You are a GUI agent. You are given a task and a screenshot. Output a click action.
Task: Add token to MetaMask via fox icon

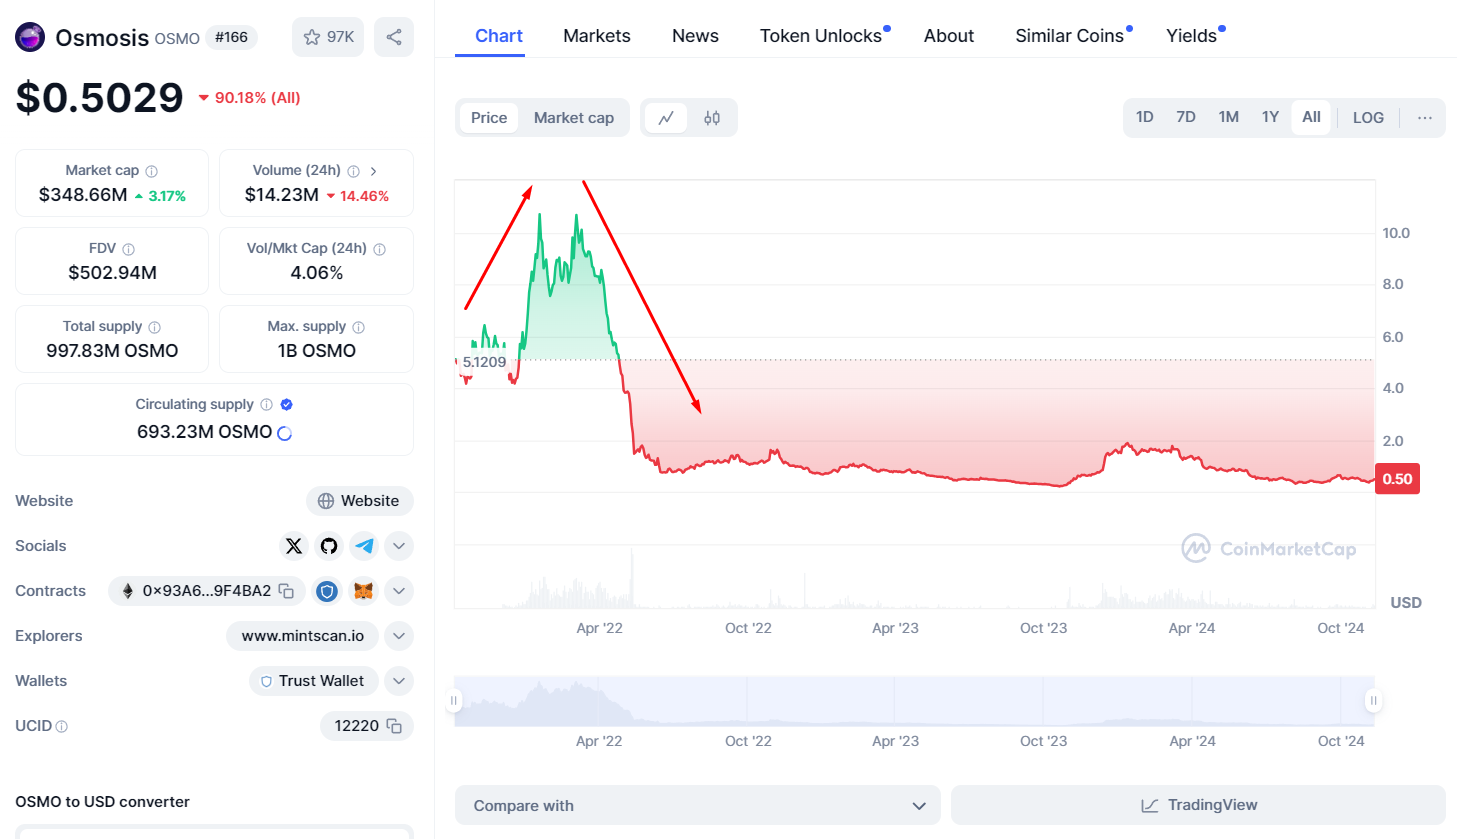pyautogui.click(x=363, y=591)
